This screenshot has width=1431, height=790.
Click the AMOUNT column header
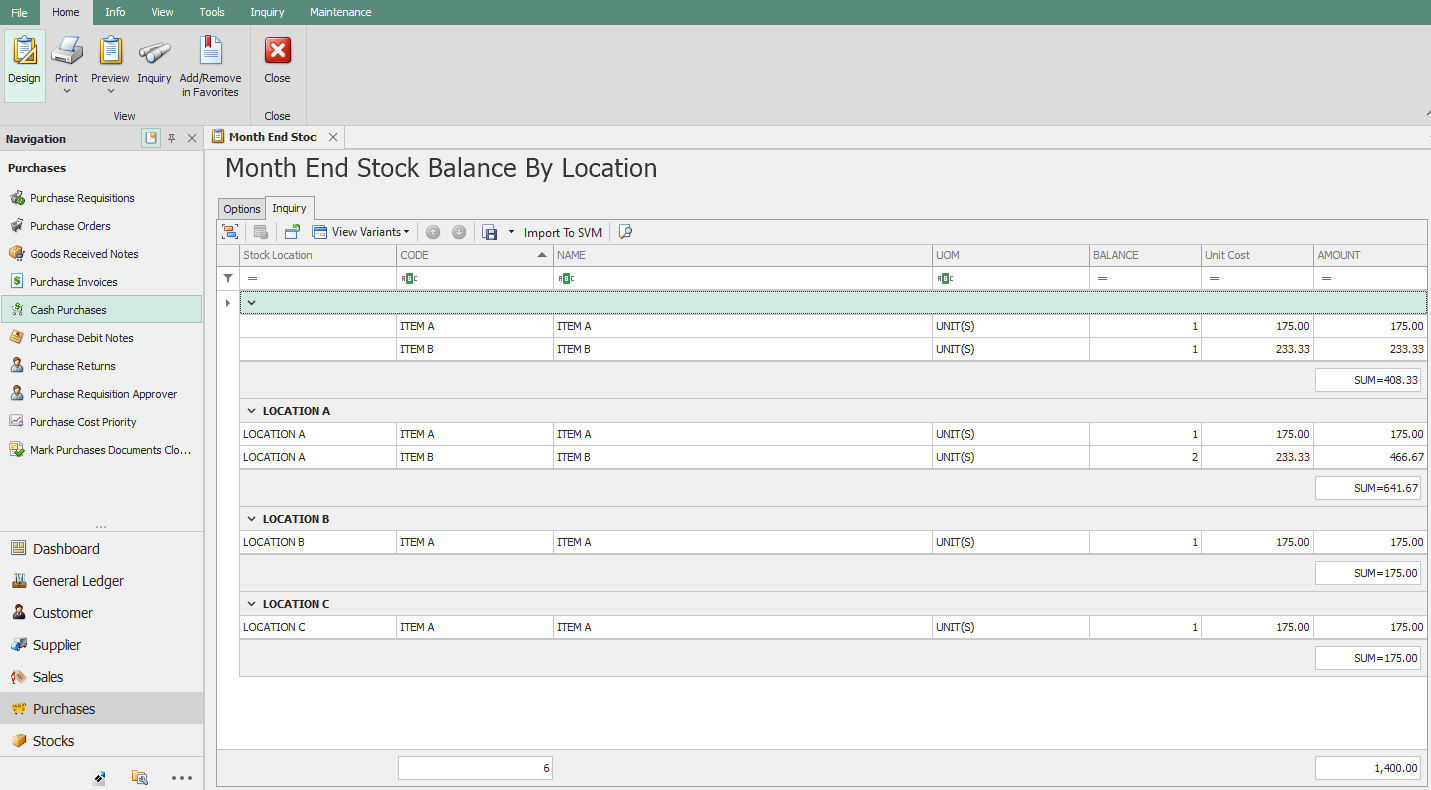(x=1371, y=255)
